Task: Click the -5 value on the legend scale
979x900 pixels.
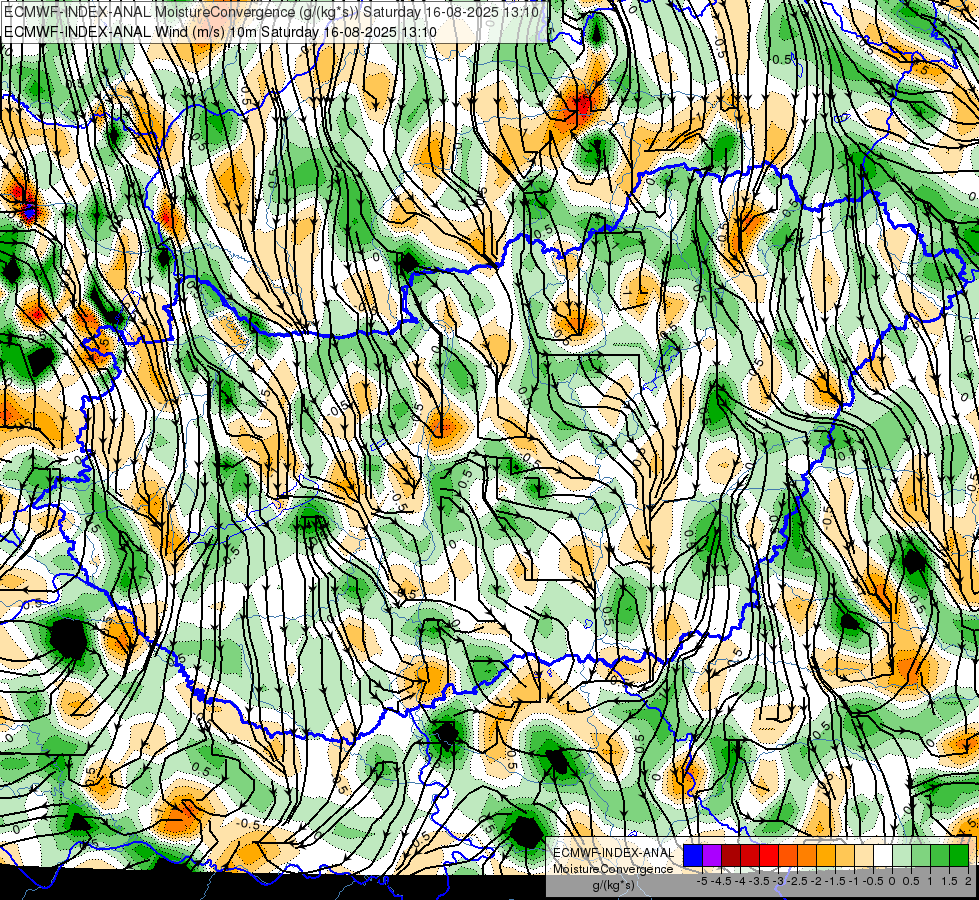Action: click(x=702, y=881)
